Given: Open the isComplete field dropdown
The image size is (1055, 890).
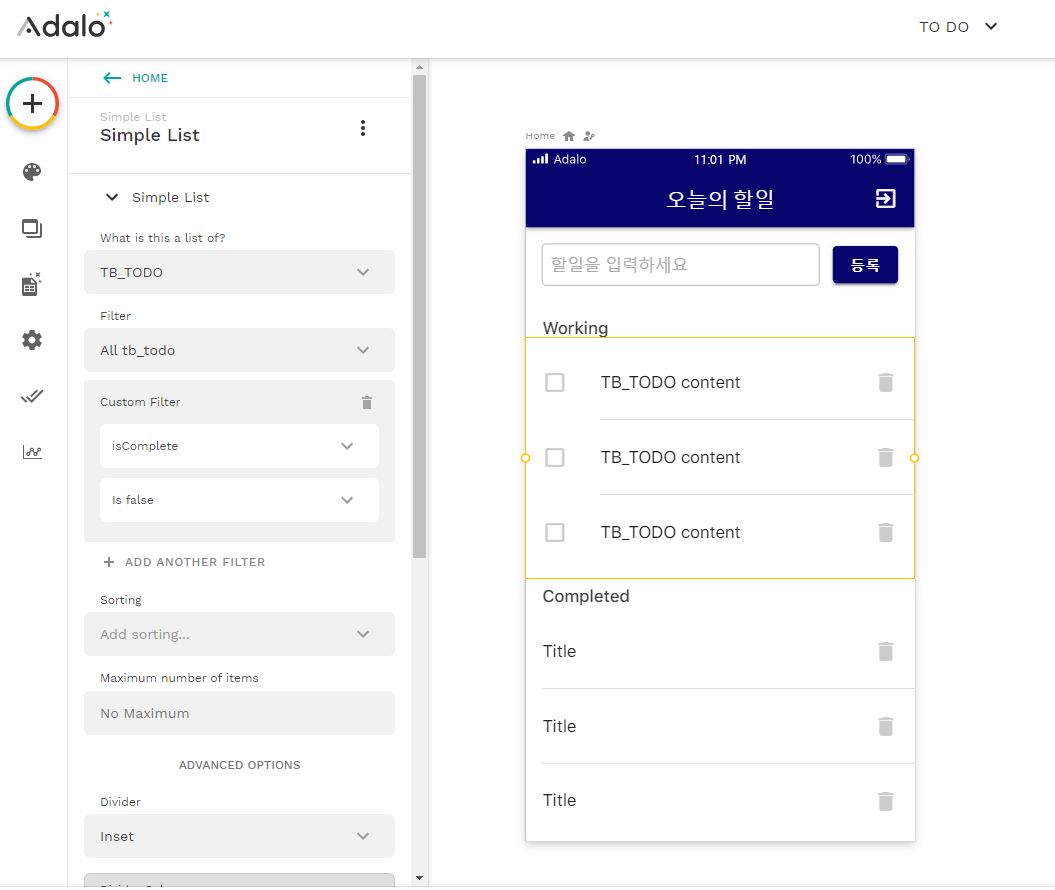Looking at the screenshot, I should pos(239,446).
